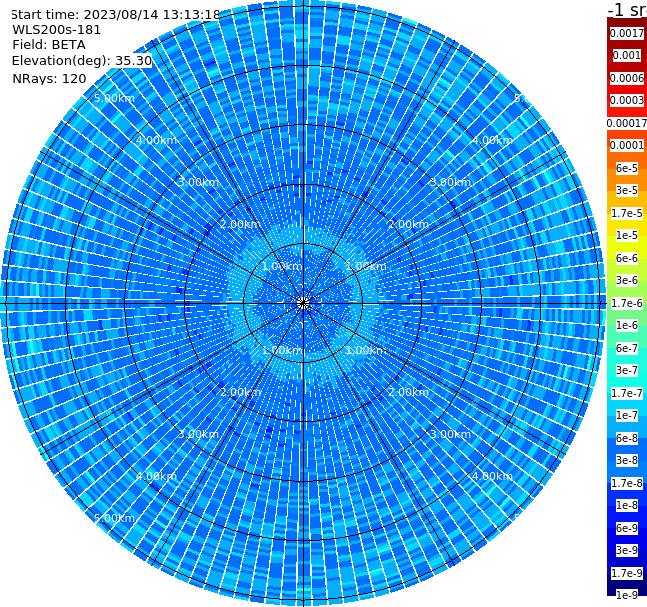
Task: Click the 4.00km range label in lower-left quadrant
Action: click(156, 476)
